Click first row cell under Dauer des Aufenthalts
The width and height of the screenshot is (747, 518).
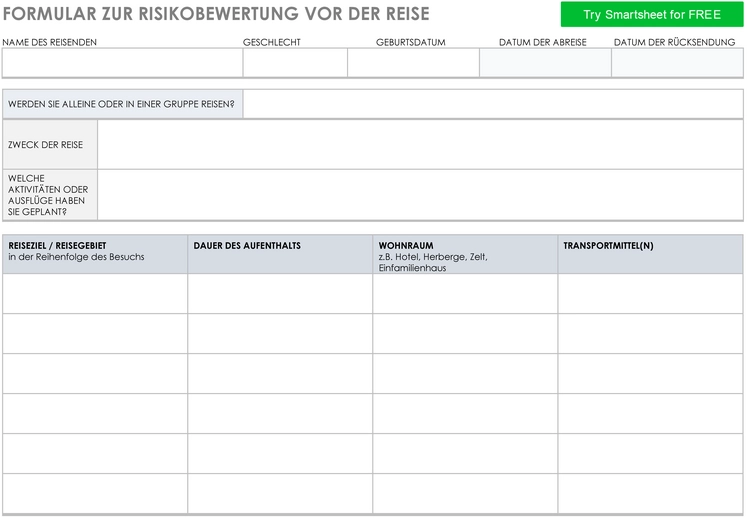pos(280,294)
